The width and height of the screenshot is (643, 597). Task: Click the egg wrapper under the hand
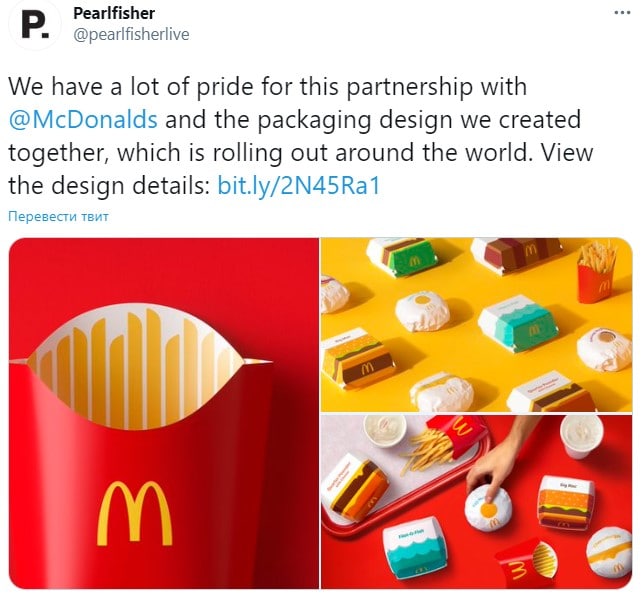click(x=488, y=508)
